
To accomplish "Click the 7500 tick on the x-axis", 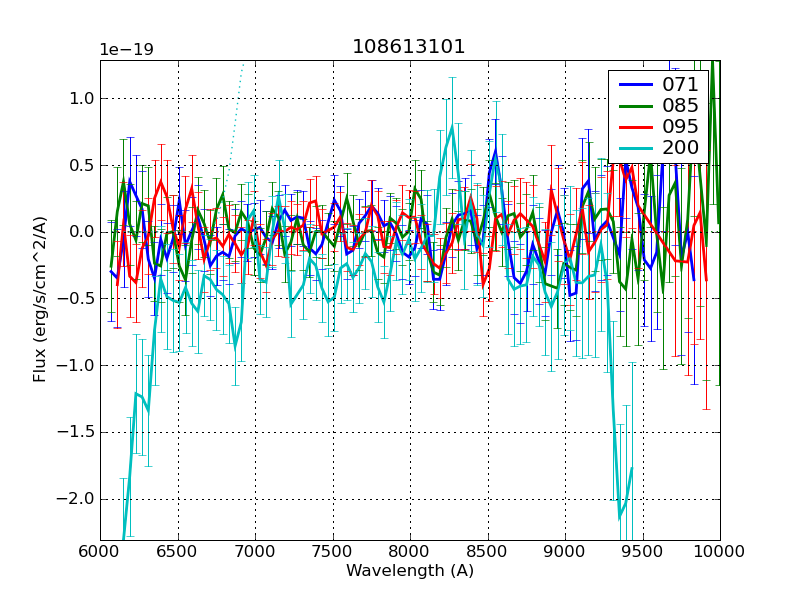I will click(x=332, y=551).
